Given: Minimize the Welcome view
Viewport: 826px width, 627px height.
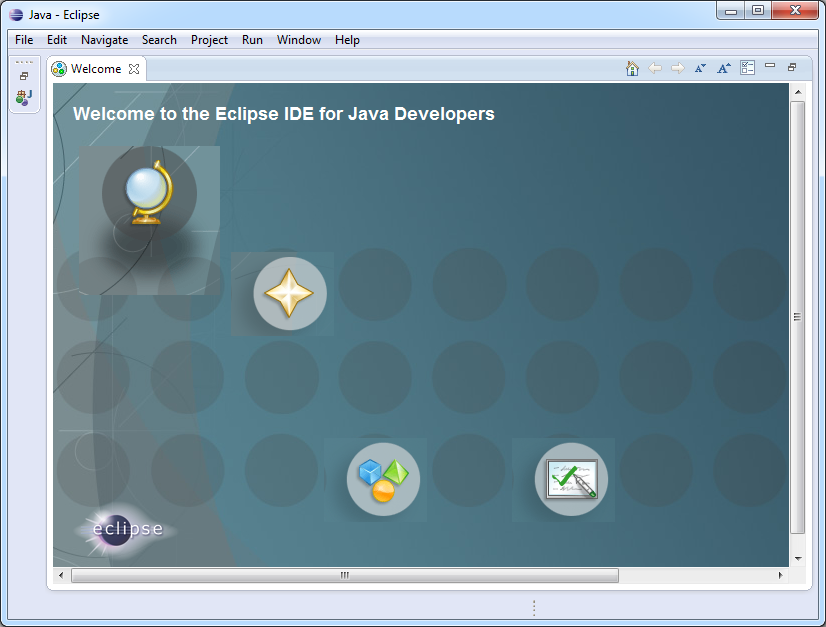Looking at the screenshot, I should pos(770,66).
